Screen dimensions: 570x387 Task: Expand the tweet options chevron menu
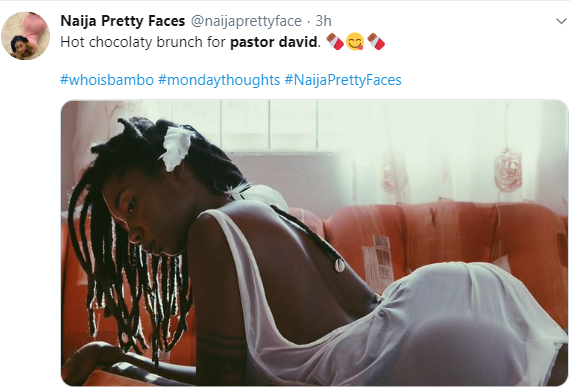click(562, 21)
